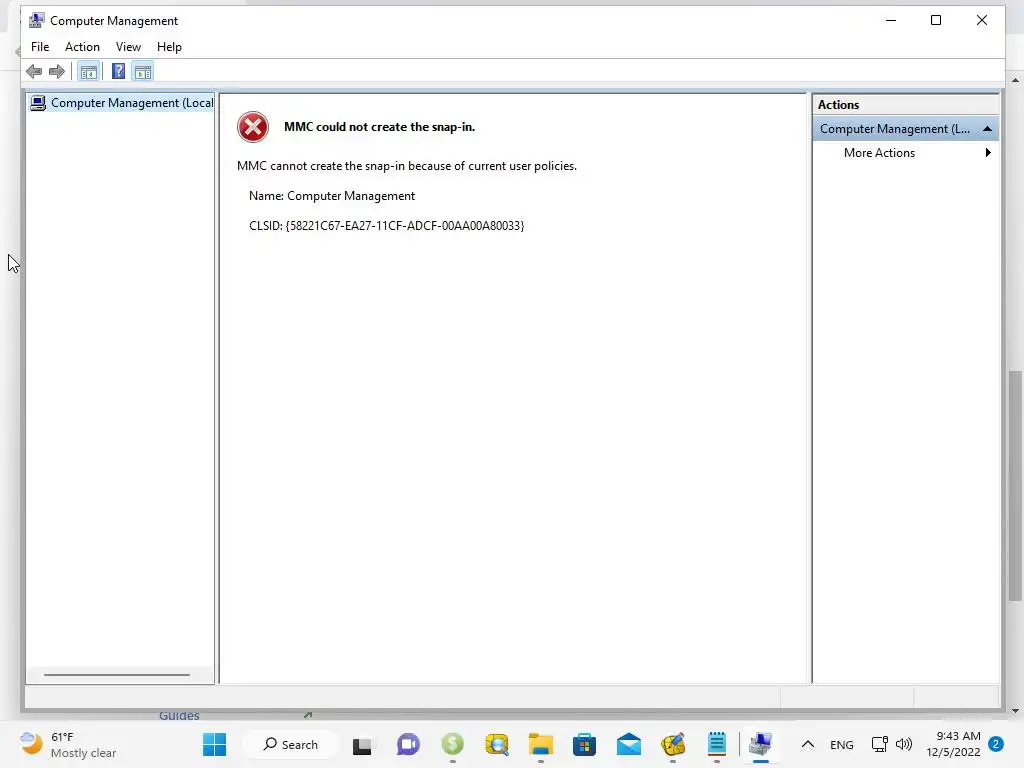Click the red error X icon
This screenshot has height=768, width=1024.
253,127
